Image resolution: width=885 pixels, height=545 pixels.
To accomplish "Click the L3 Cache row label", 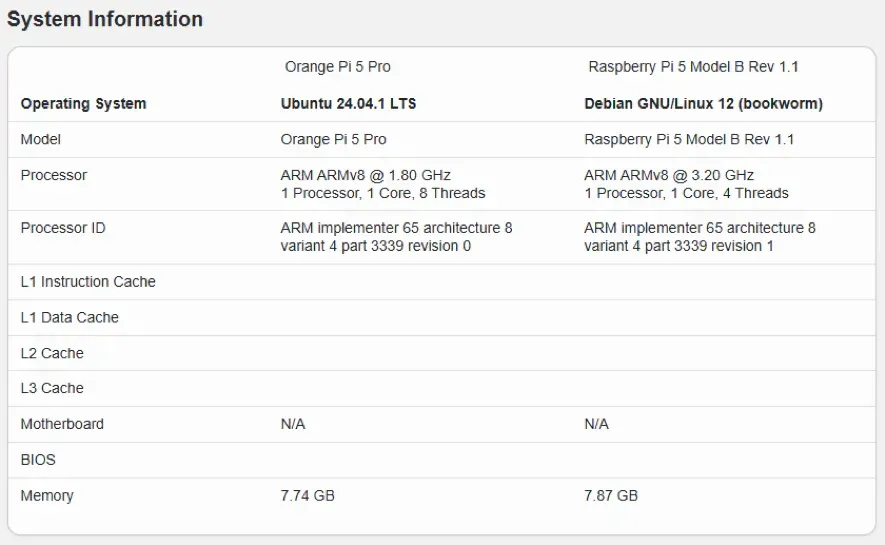I will tap(52, 388).
